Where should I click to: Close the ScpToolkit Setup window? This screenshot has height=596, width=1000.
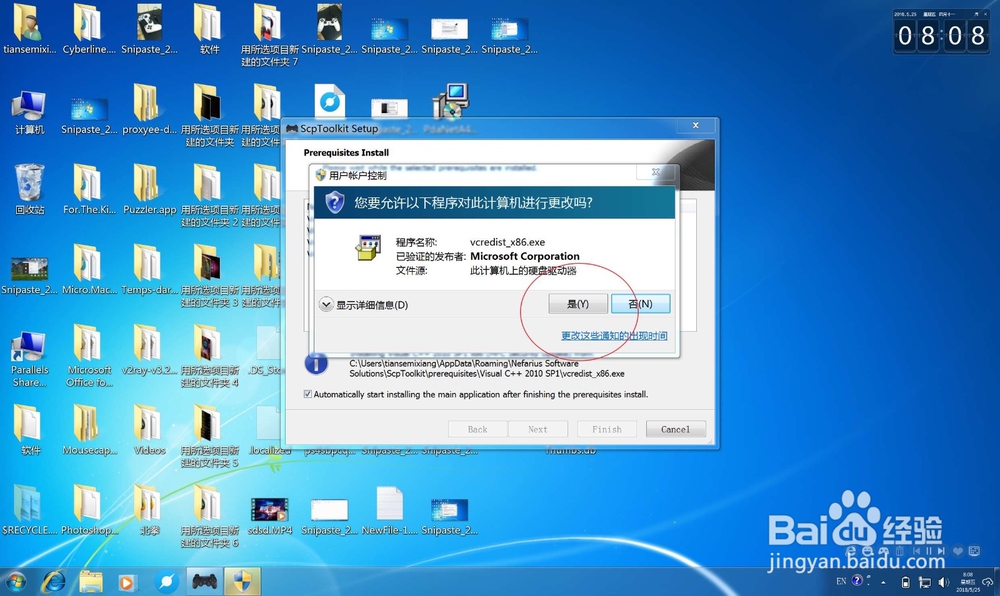tap(696, 126)
